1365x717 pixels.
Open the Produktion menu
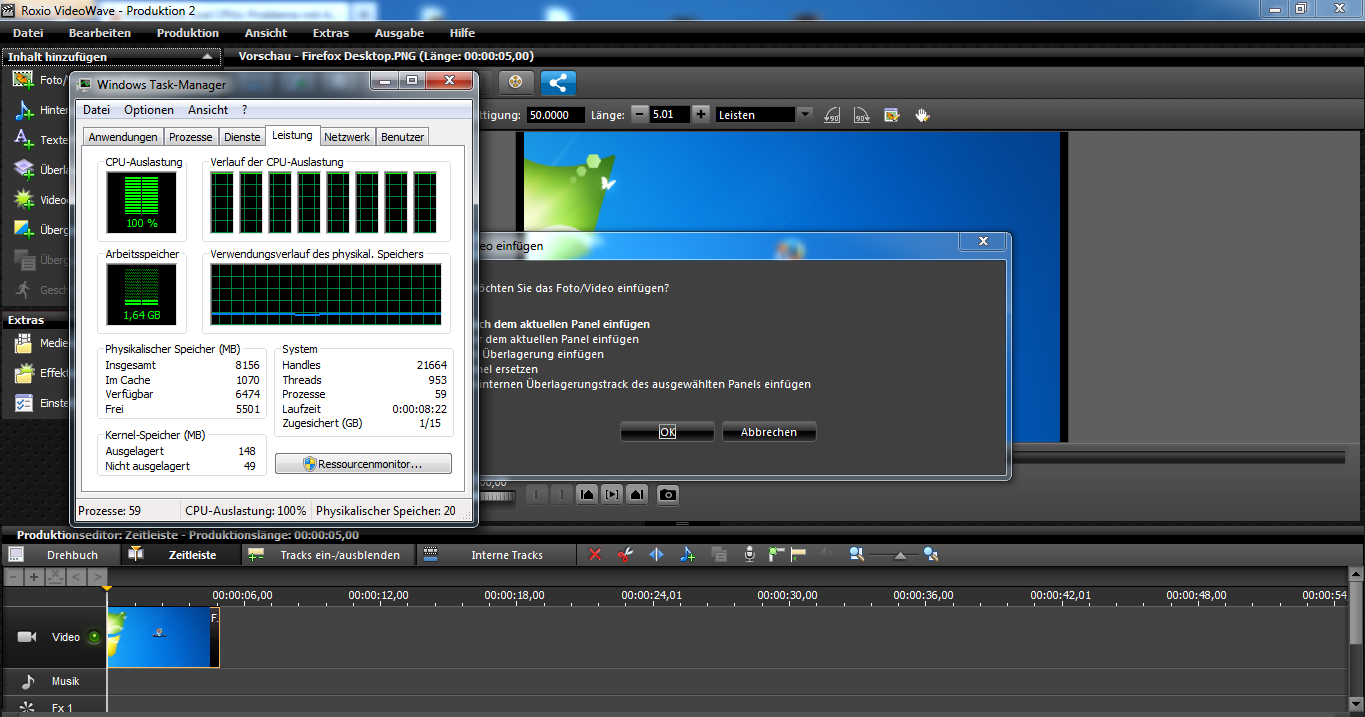point(188,33)
